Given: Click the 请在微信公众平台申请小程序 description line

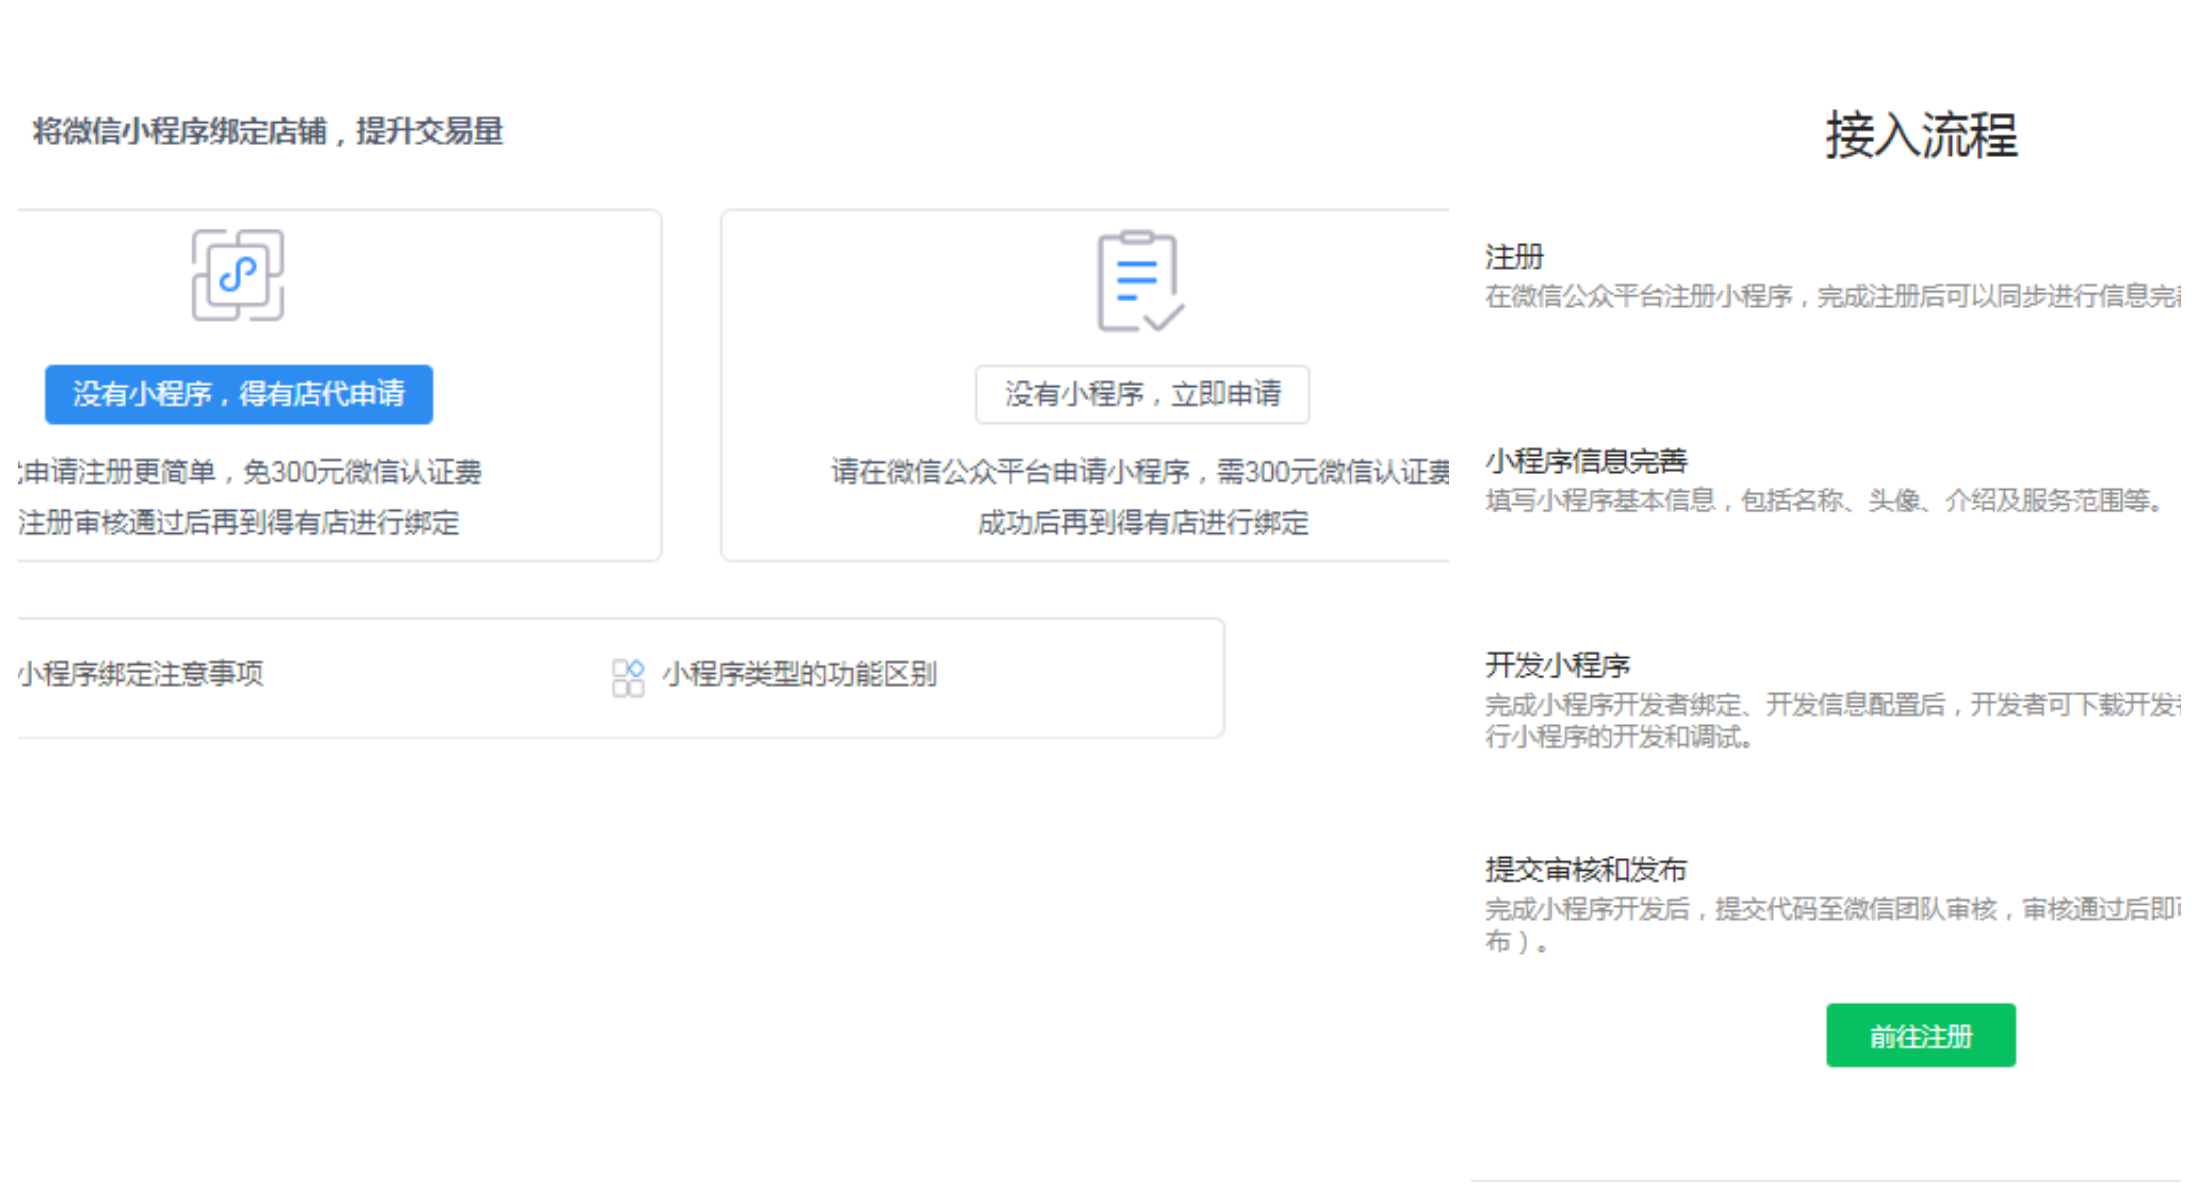Looking at the screenshot, I should pyautogui.click(x=1140, y=472).
